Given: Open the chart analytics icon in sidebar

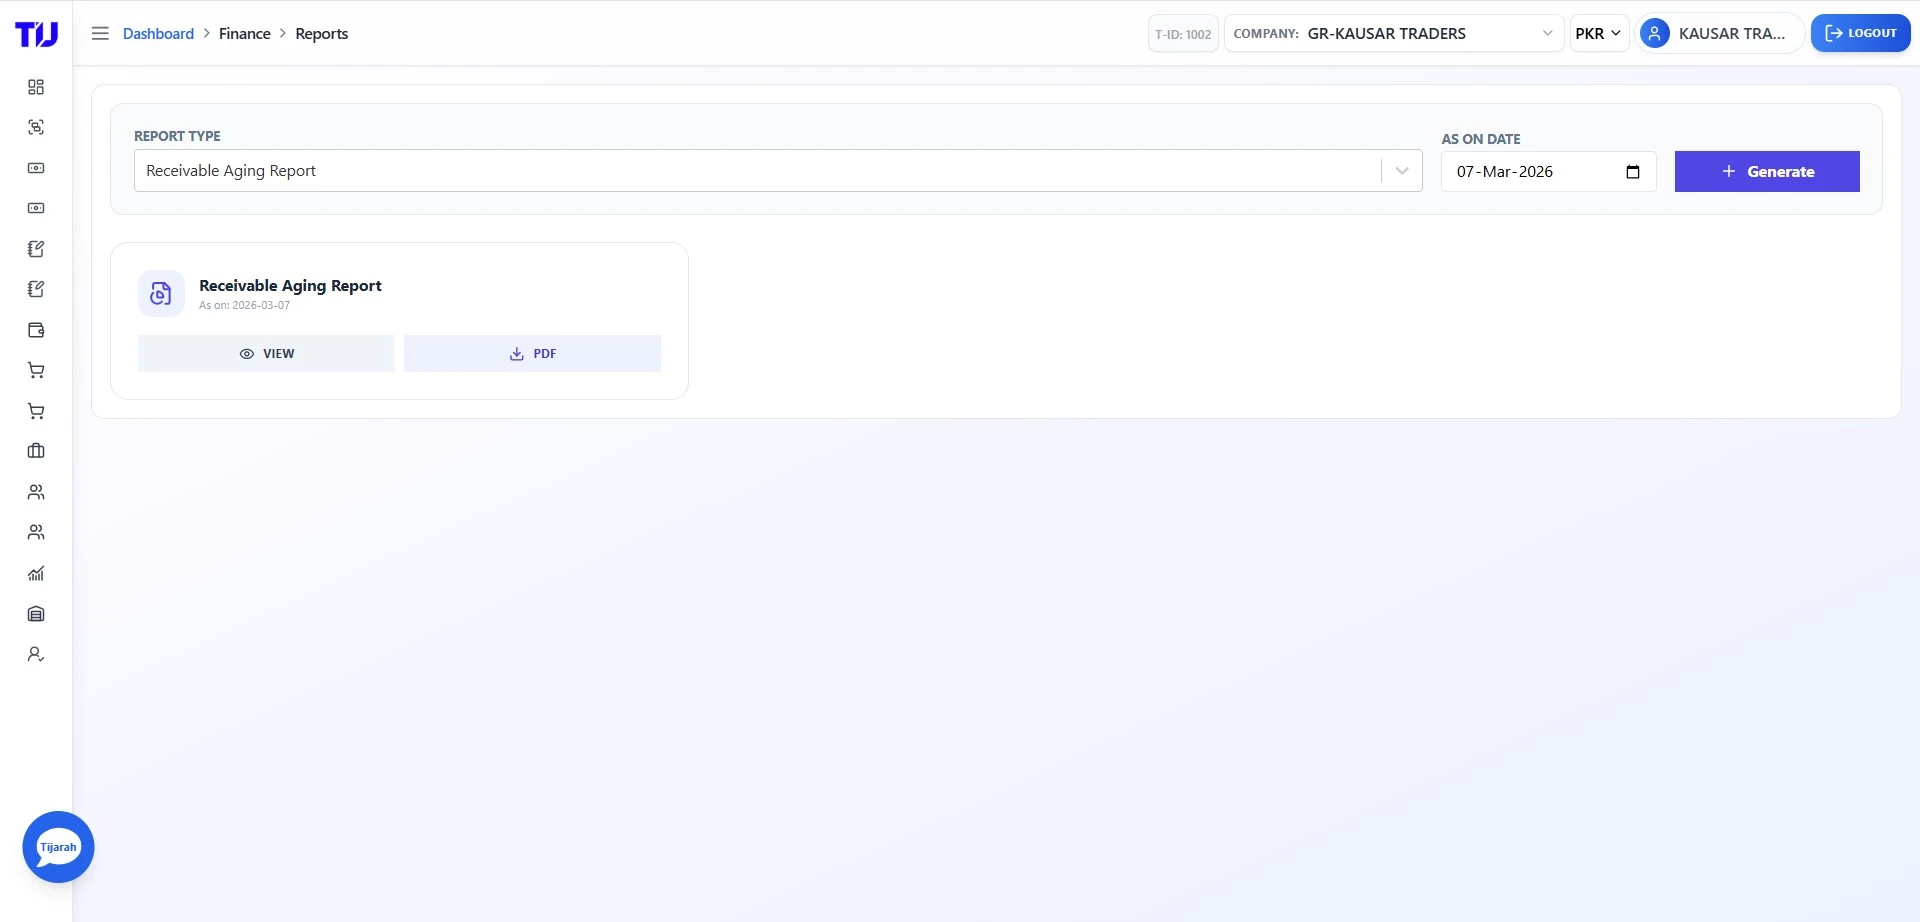Looking at the screenshot, I should [36, 573].
